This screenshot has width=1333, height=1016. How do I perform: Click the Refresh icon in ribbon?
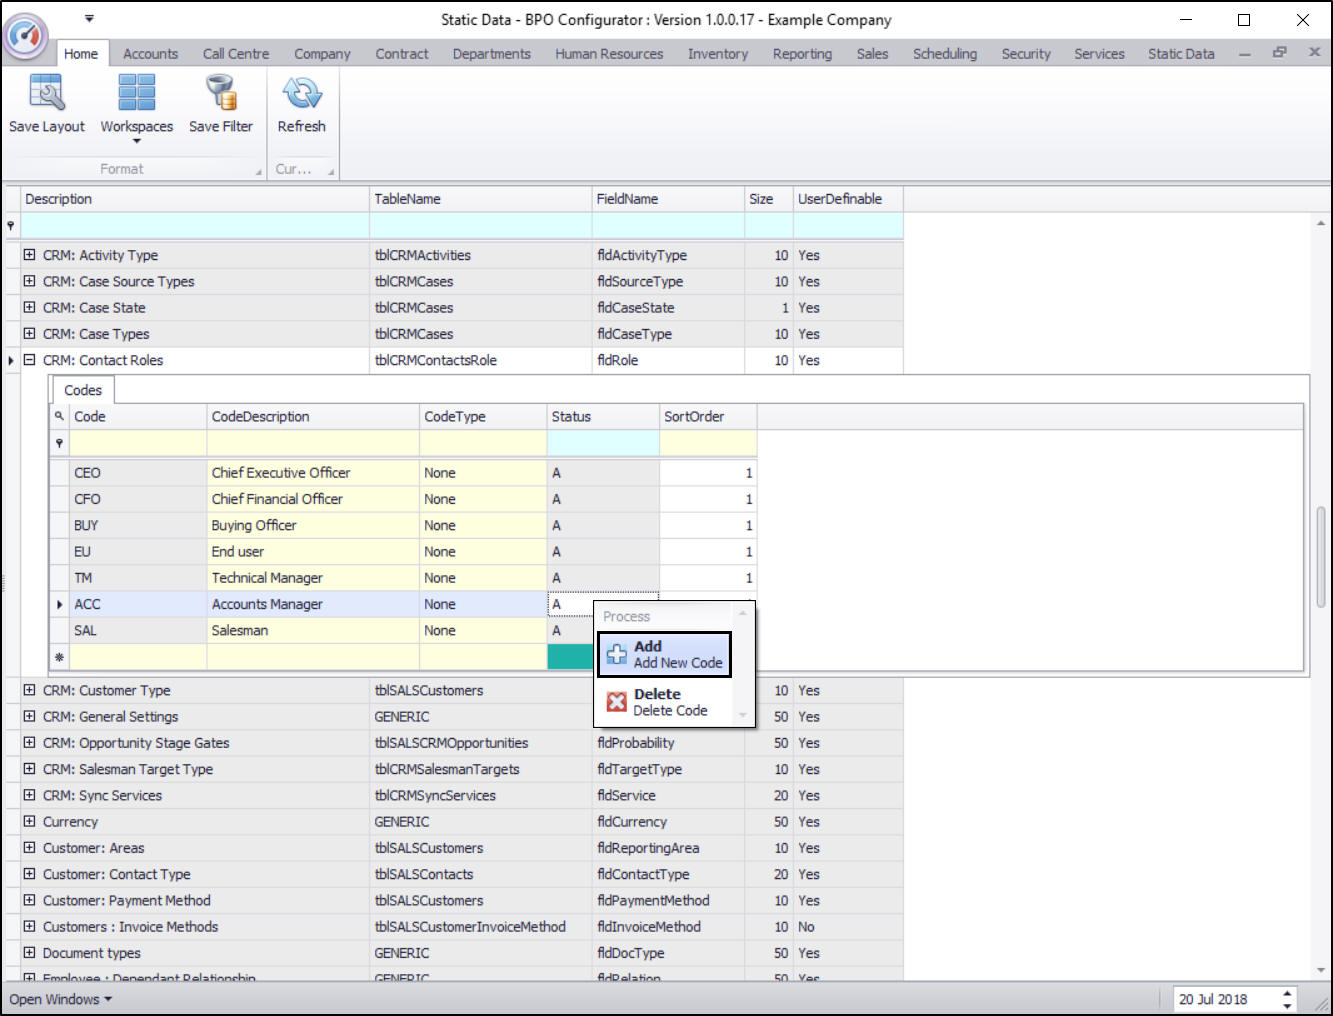(301, 93)
